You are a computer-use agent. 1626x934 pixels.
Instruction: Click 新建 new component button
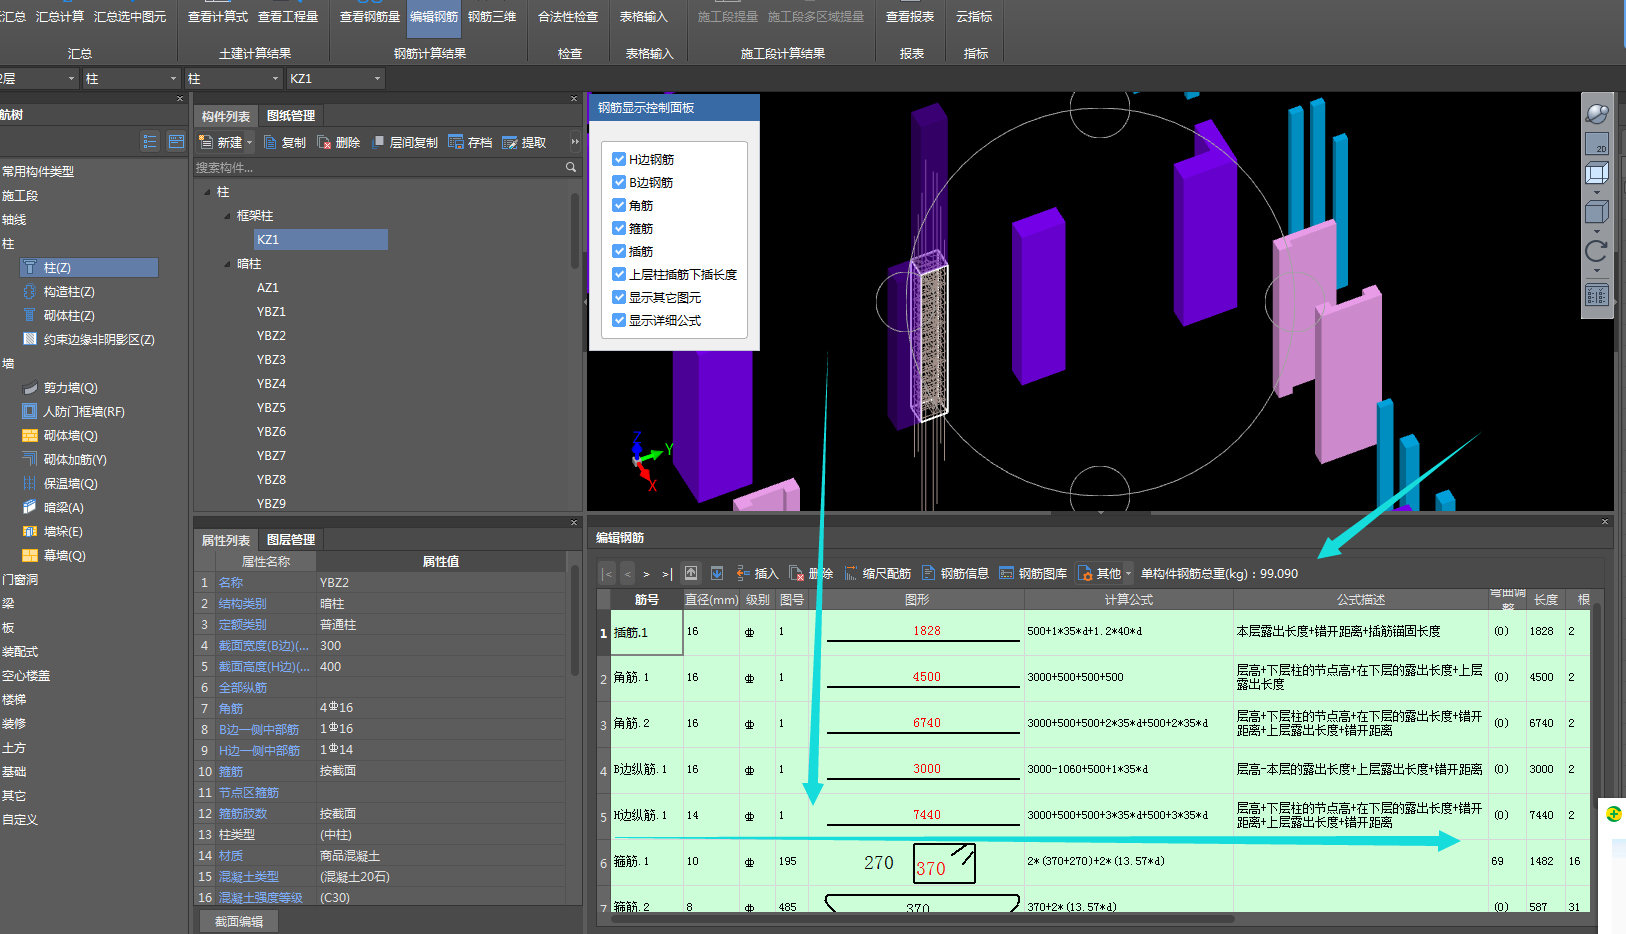point(221,142)
